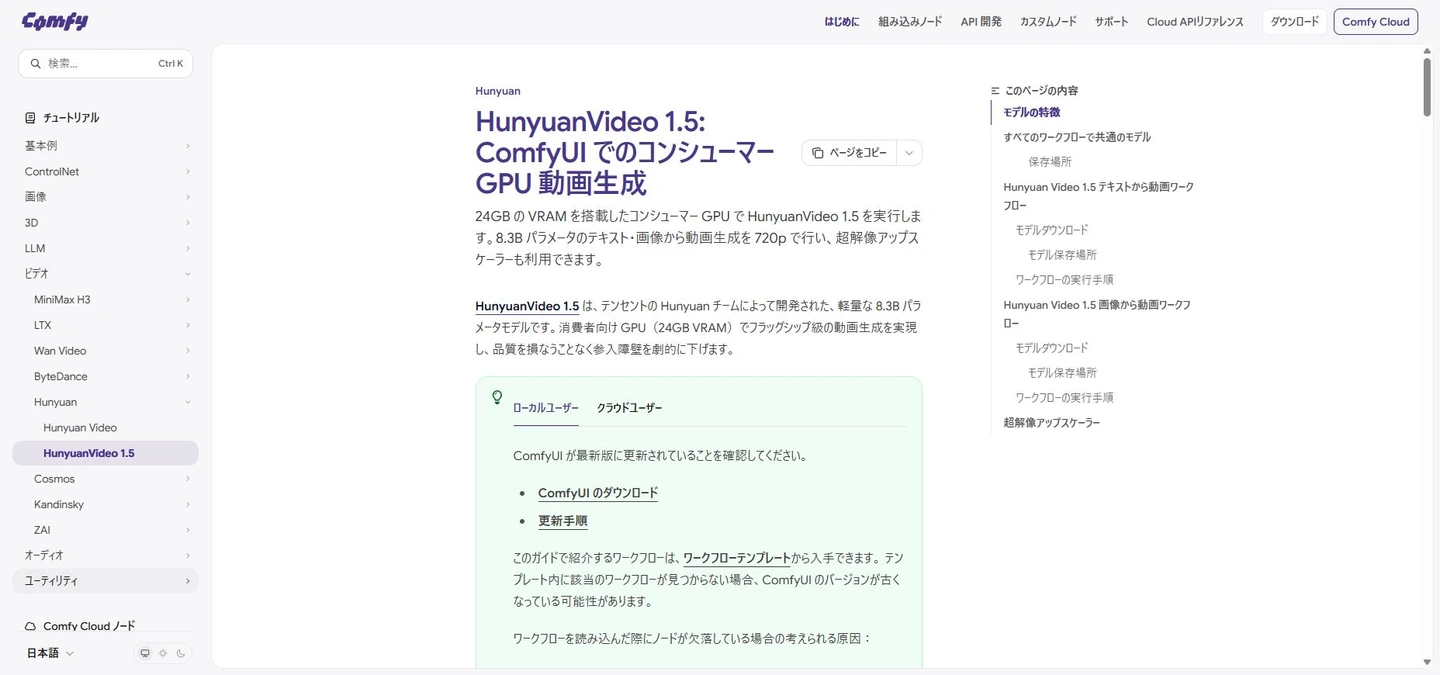Open the はじめに nav item
The height and width of the screenshot is (675, 1440).
[842, 22]
